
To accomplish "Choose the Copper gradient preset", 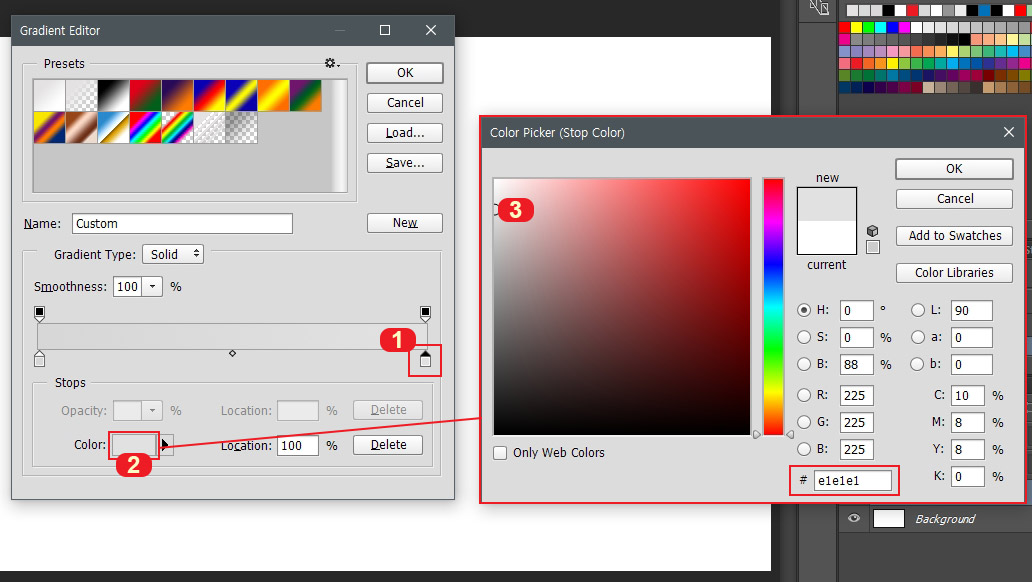I will 82,128.
